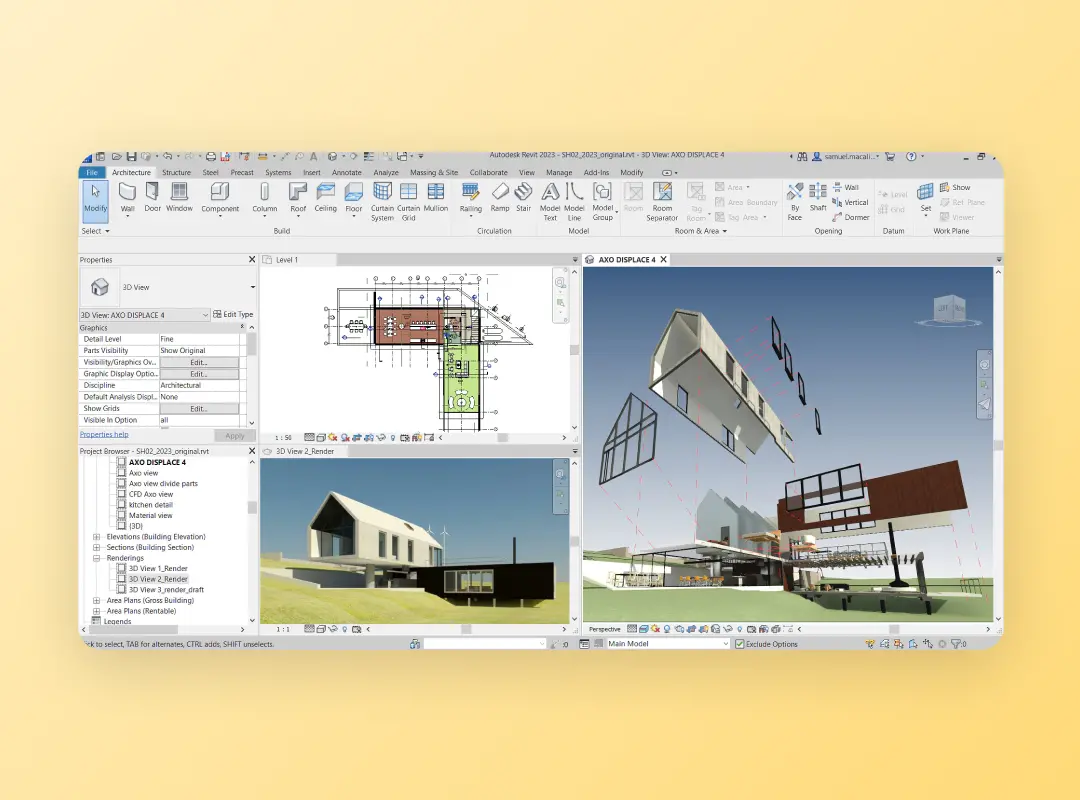1080x800 pixels.
Task: Expand the Elevations (Building Elevation) node
Action: [x=97, y=537]
